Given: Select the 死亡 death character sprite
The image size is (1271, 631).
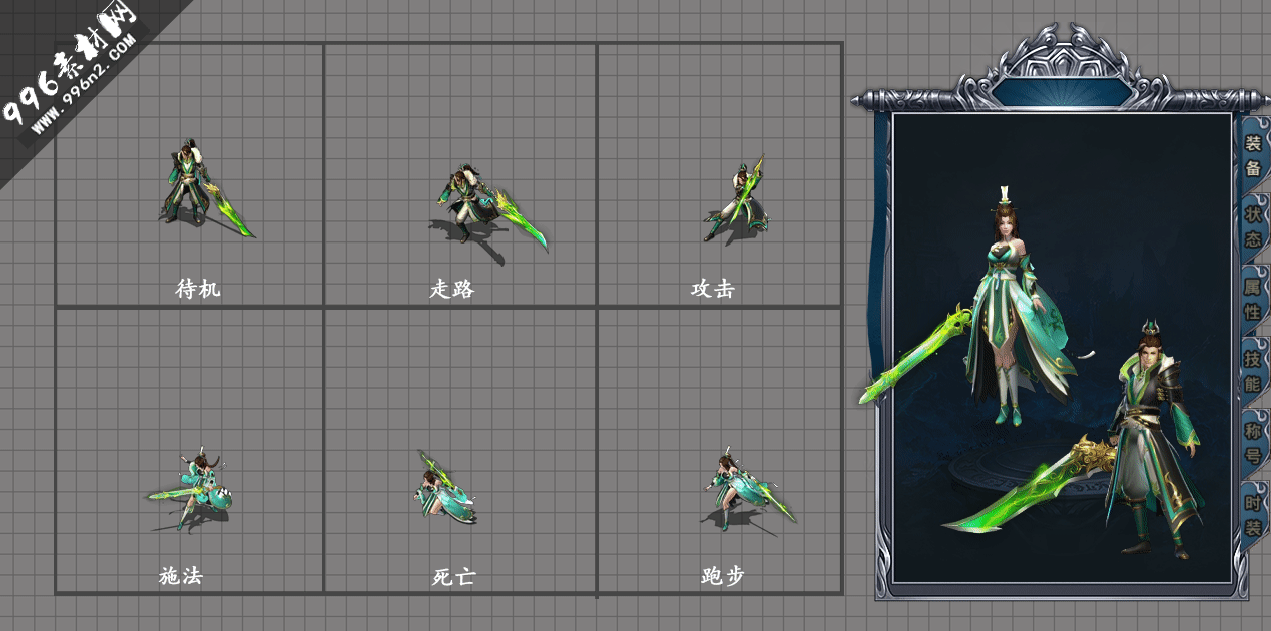Looking at the screenshot, I should [x=445, y=487].
